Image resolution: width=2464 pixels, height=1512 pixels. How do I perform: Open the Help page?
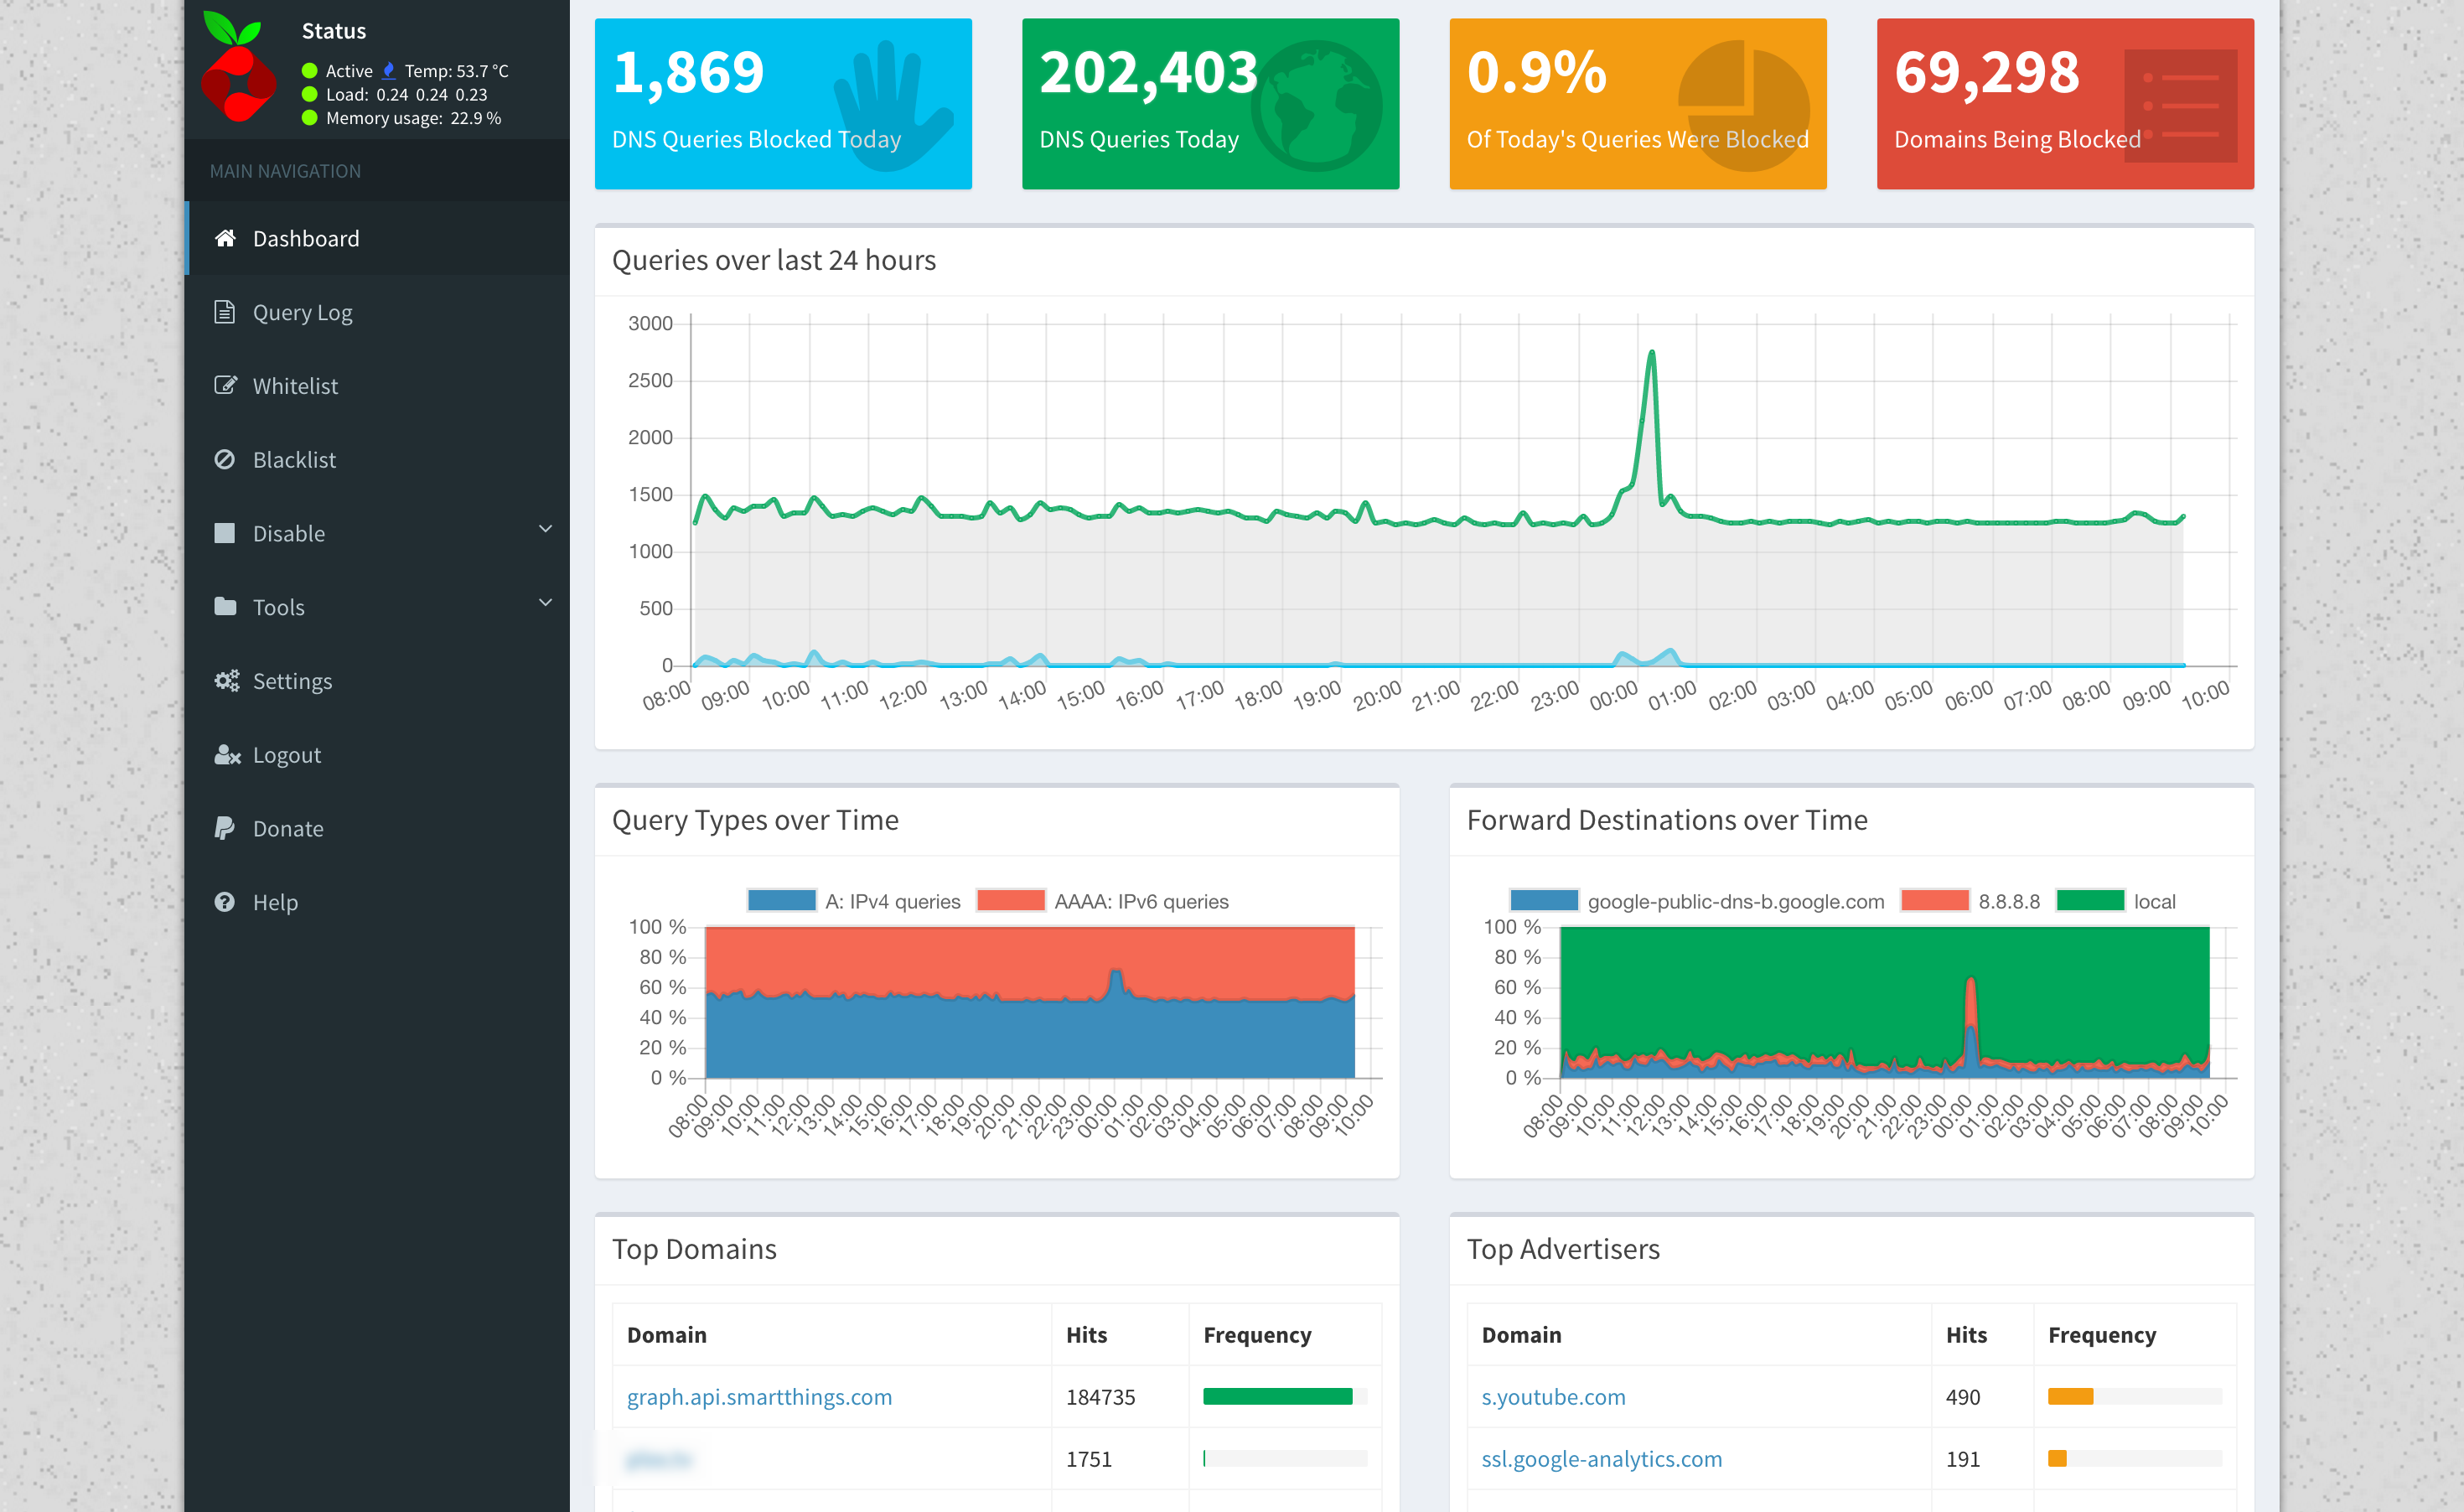point(378,902)
